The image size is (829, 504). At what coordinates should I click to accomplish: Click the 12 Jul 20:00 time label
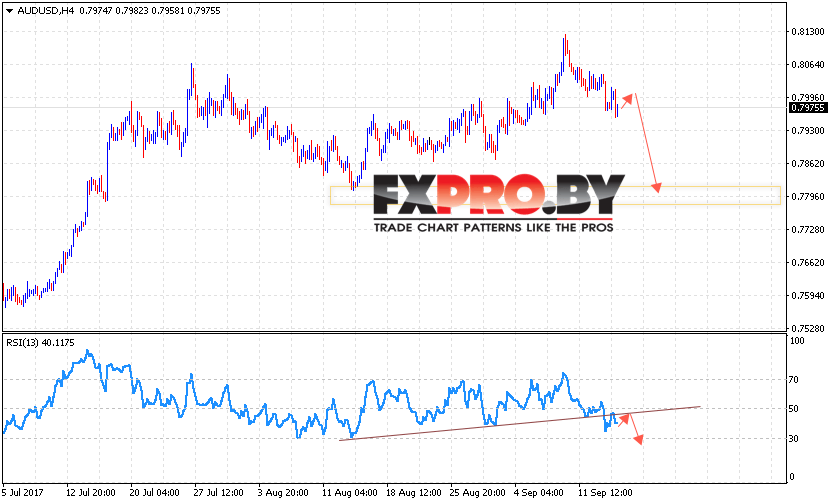[x=90, y=492]
